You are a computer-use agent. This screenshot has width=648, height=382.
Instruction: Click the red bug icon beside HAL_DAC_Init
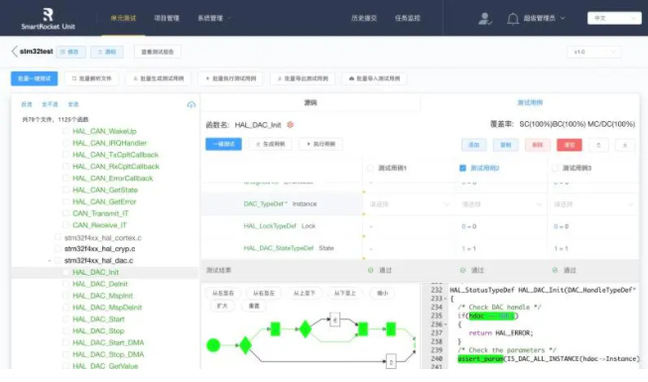click(290, 124)
